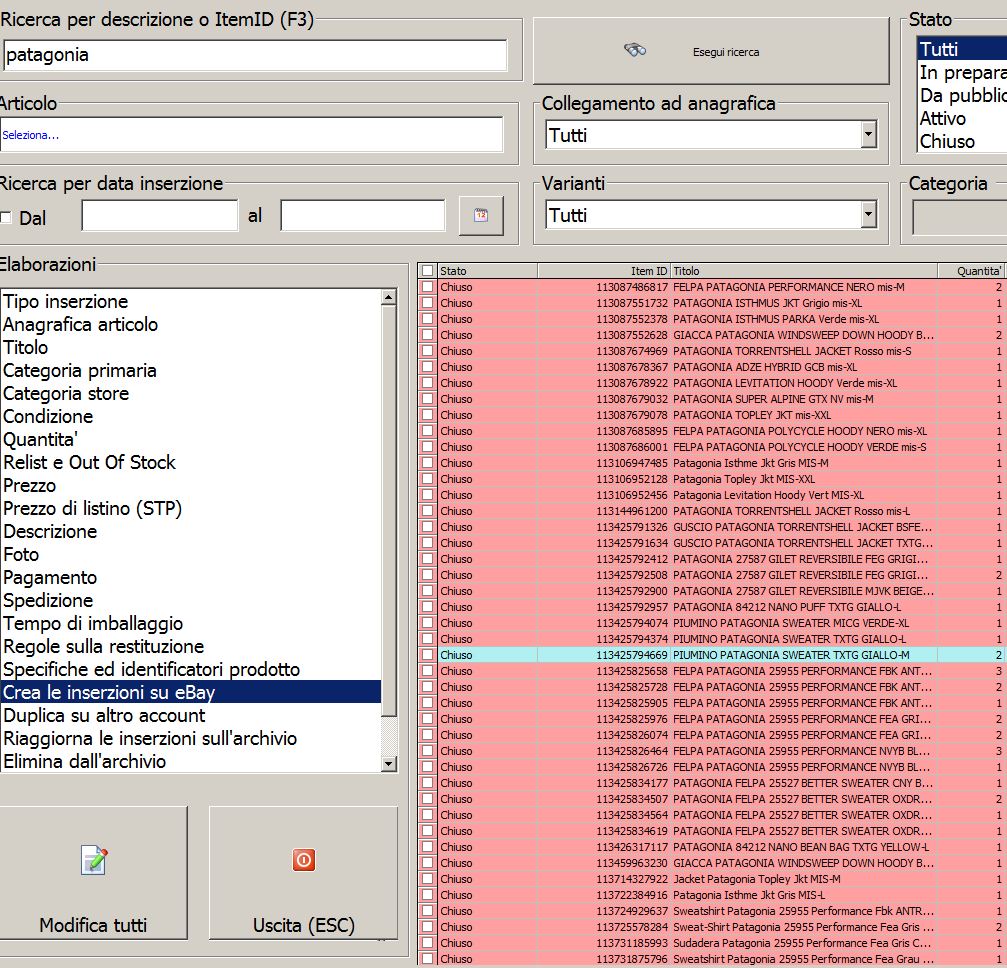Click Seleziona... in Articolo field
The width and height of the screenshot is (1007, 968).
(31, 135)
